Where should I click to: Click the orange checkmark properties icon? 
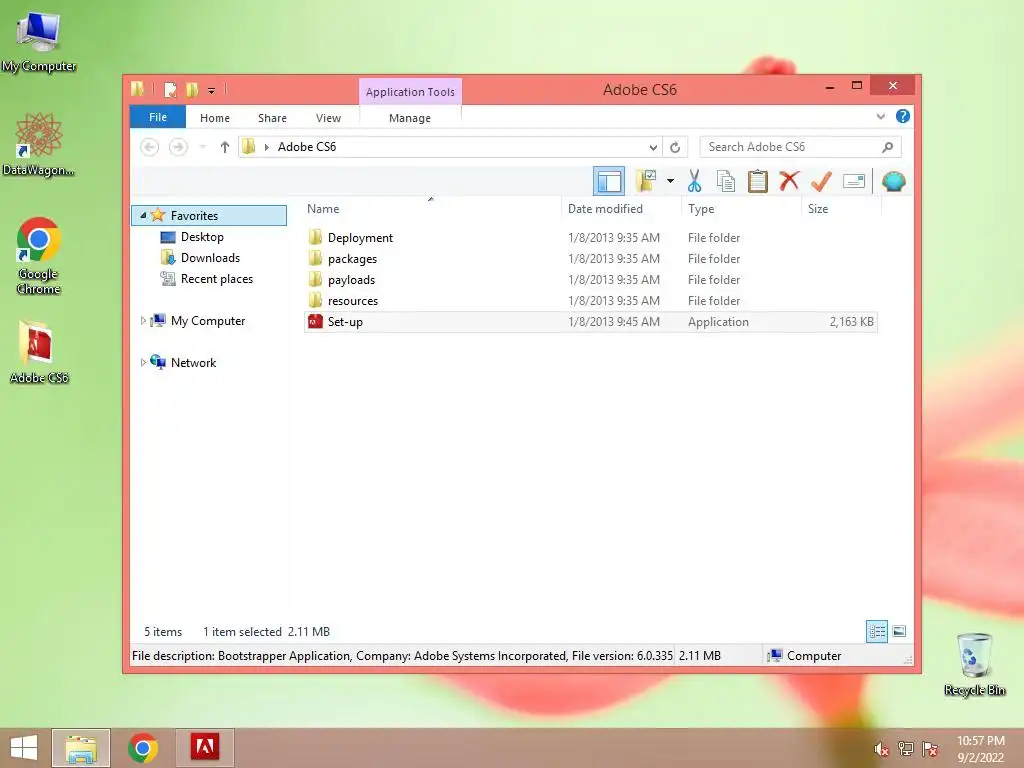[x=821, y=181]
